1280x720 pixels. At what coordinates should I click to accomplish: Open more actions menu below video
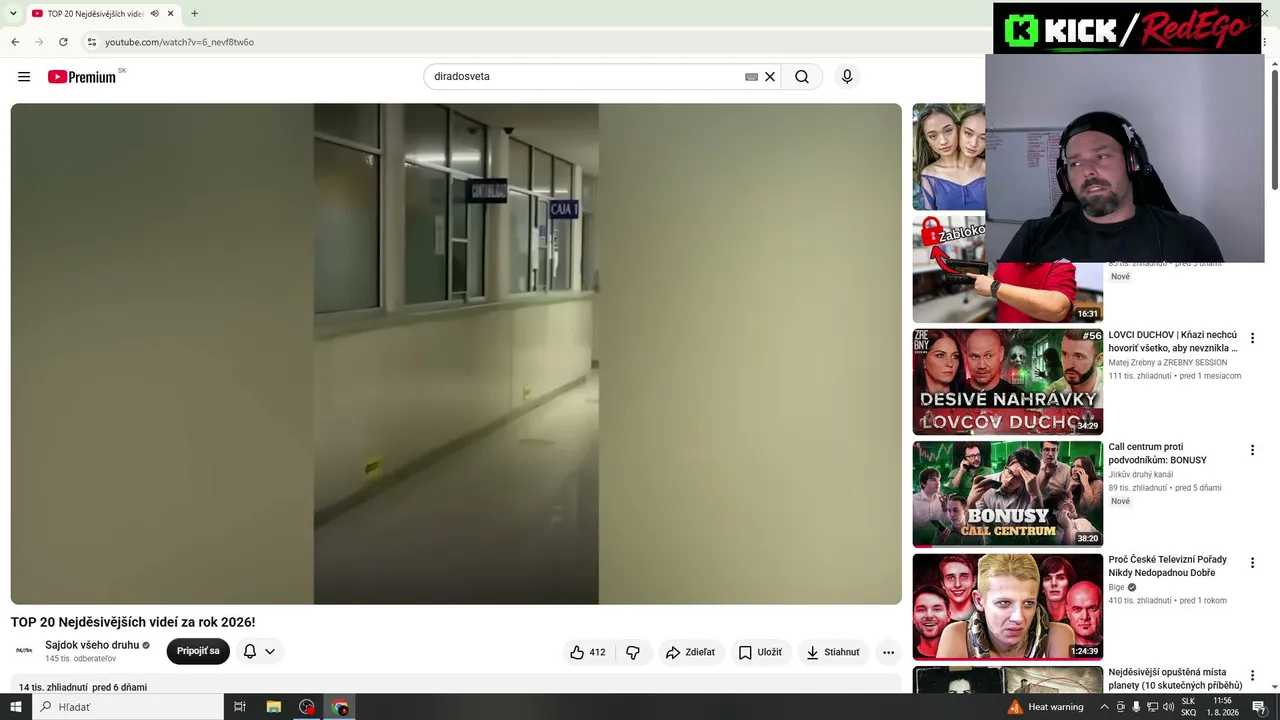click(x=888, y=652)
